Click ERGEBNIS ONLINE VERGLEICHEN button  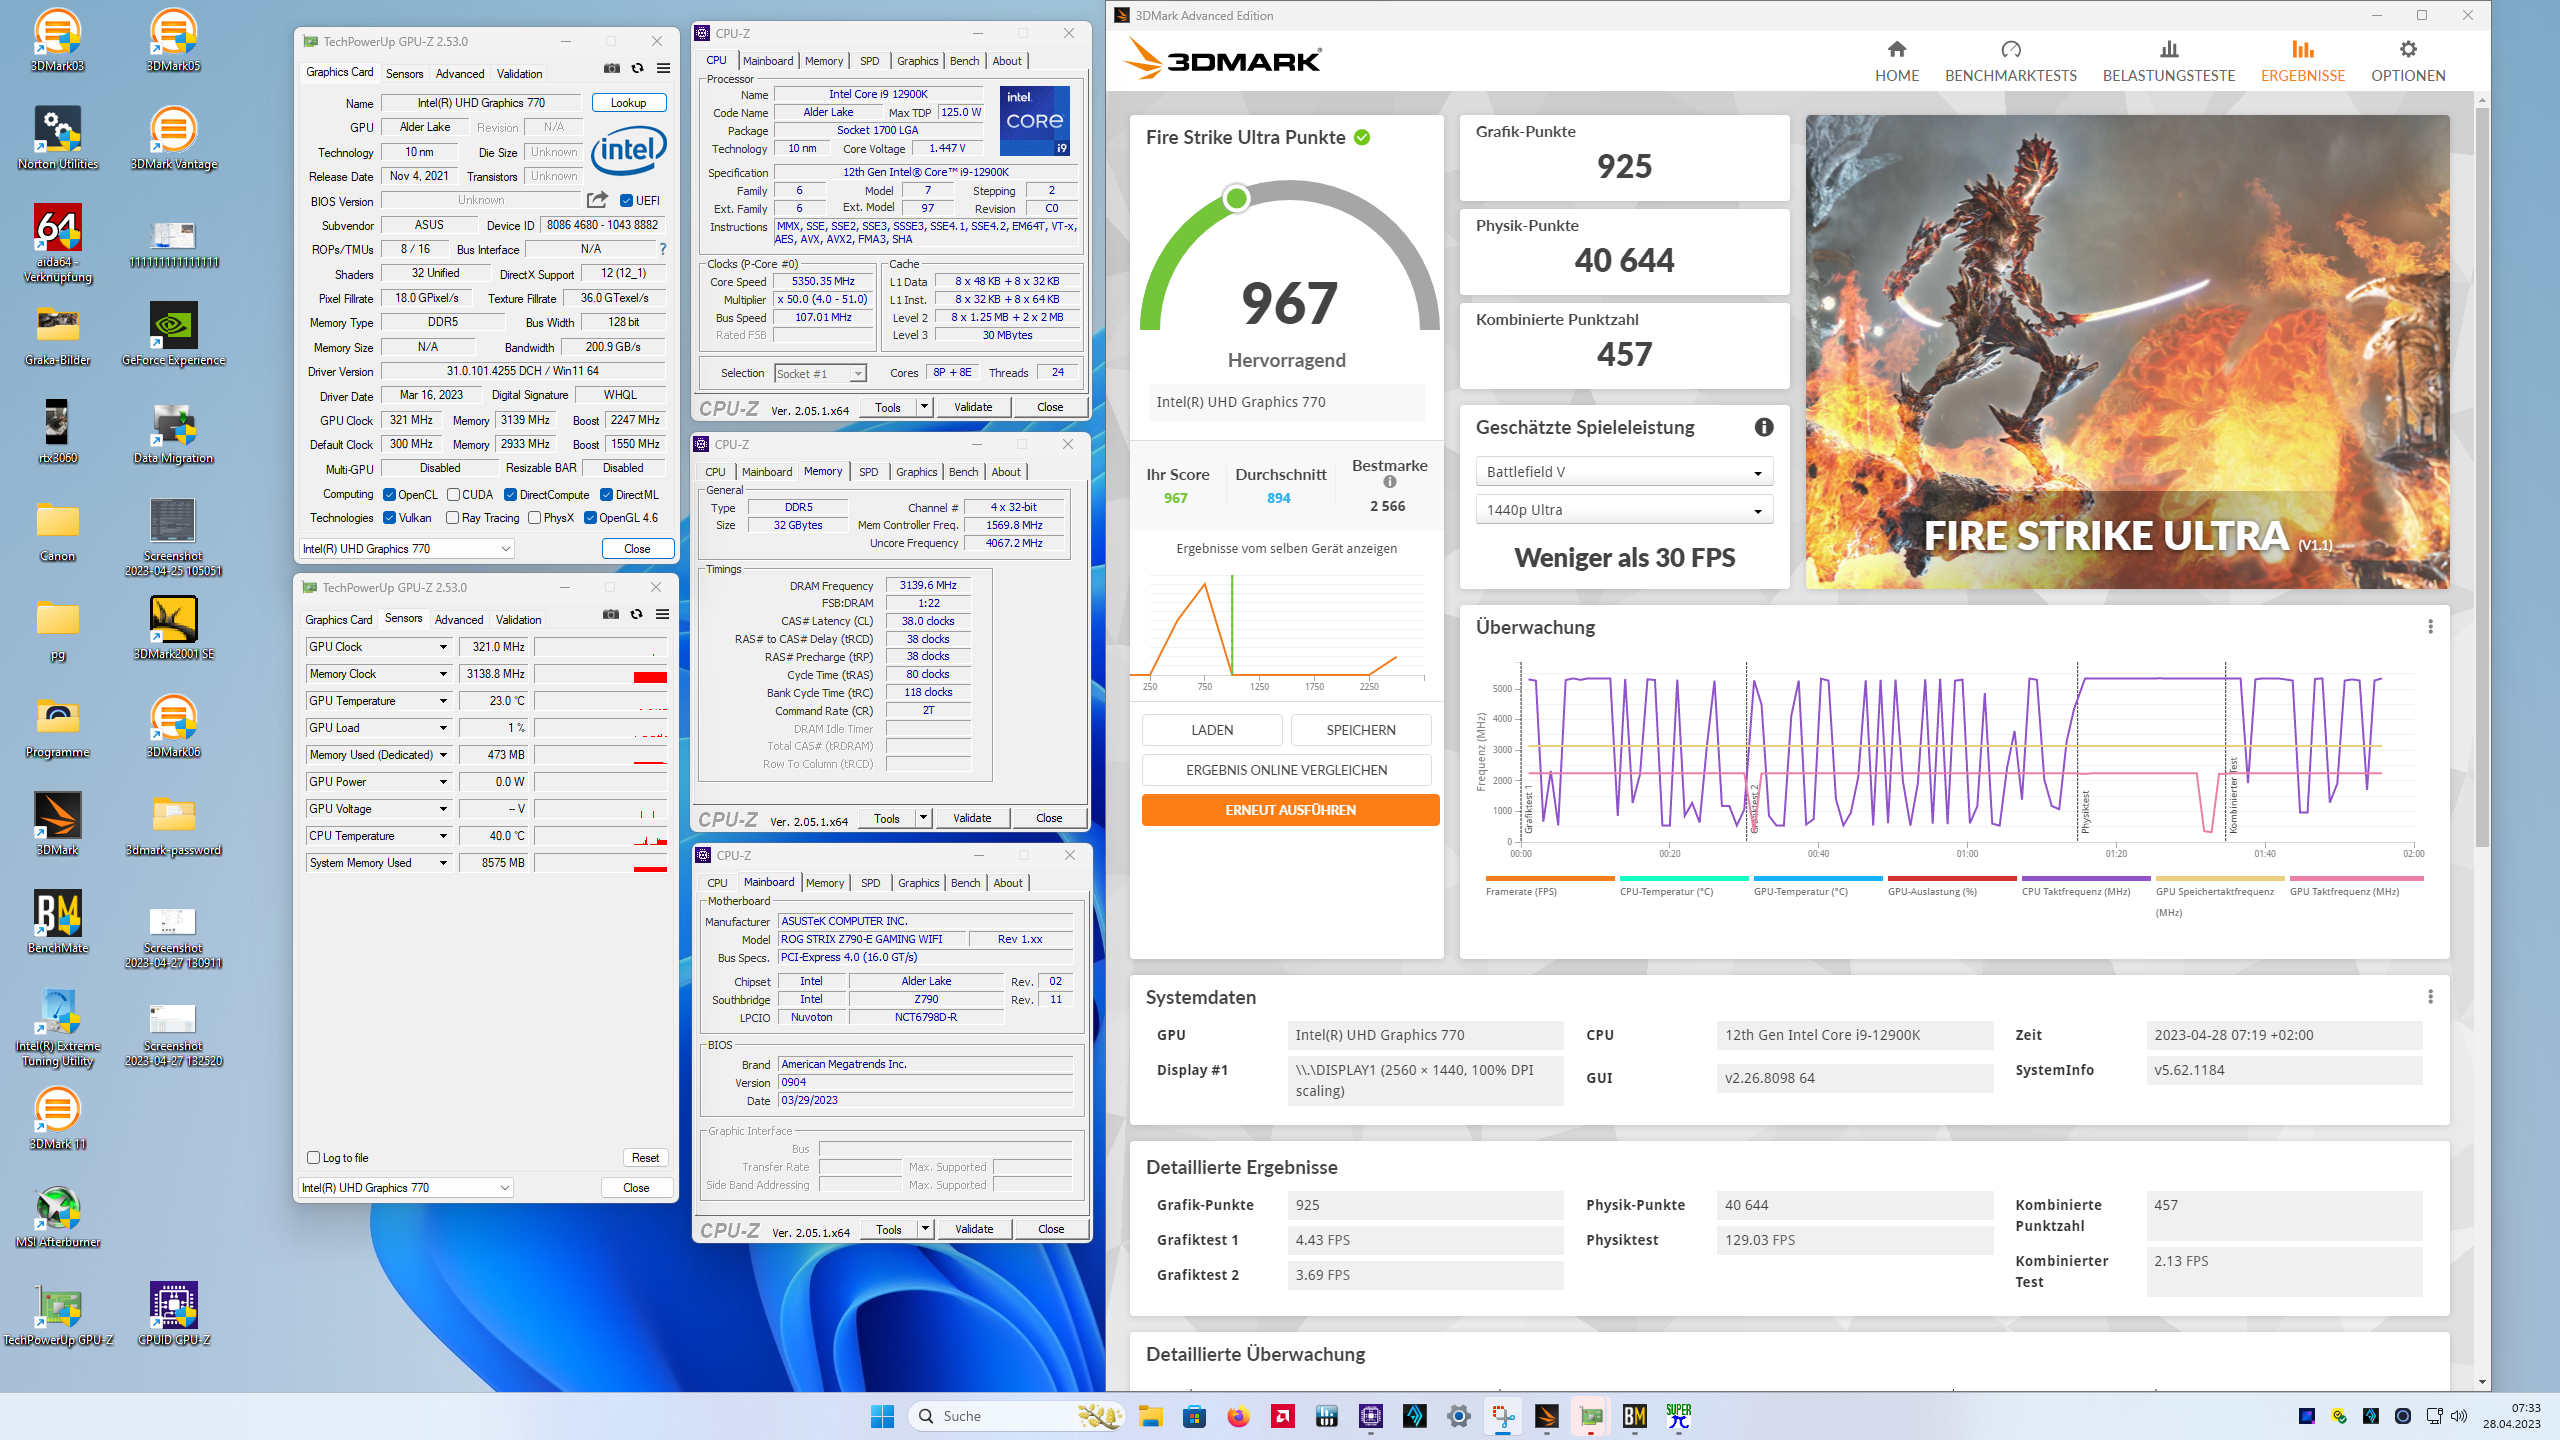pyautogui.click(x=1286, y=770)
